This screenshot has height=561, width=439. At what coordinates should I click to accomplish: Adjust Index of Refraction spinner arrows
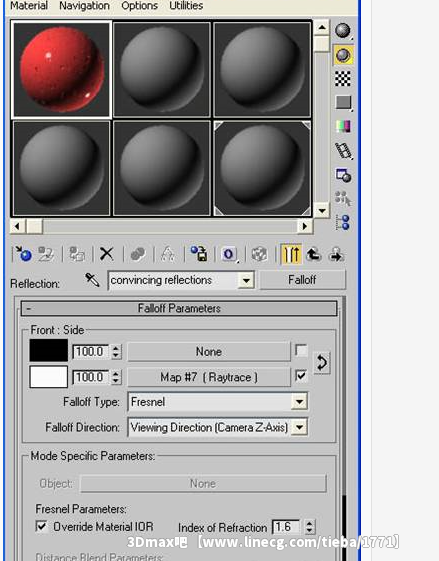coord(309,527)
